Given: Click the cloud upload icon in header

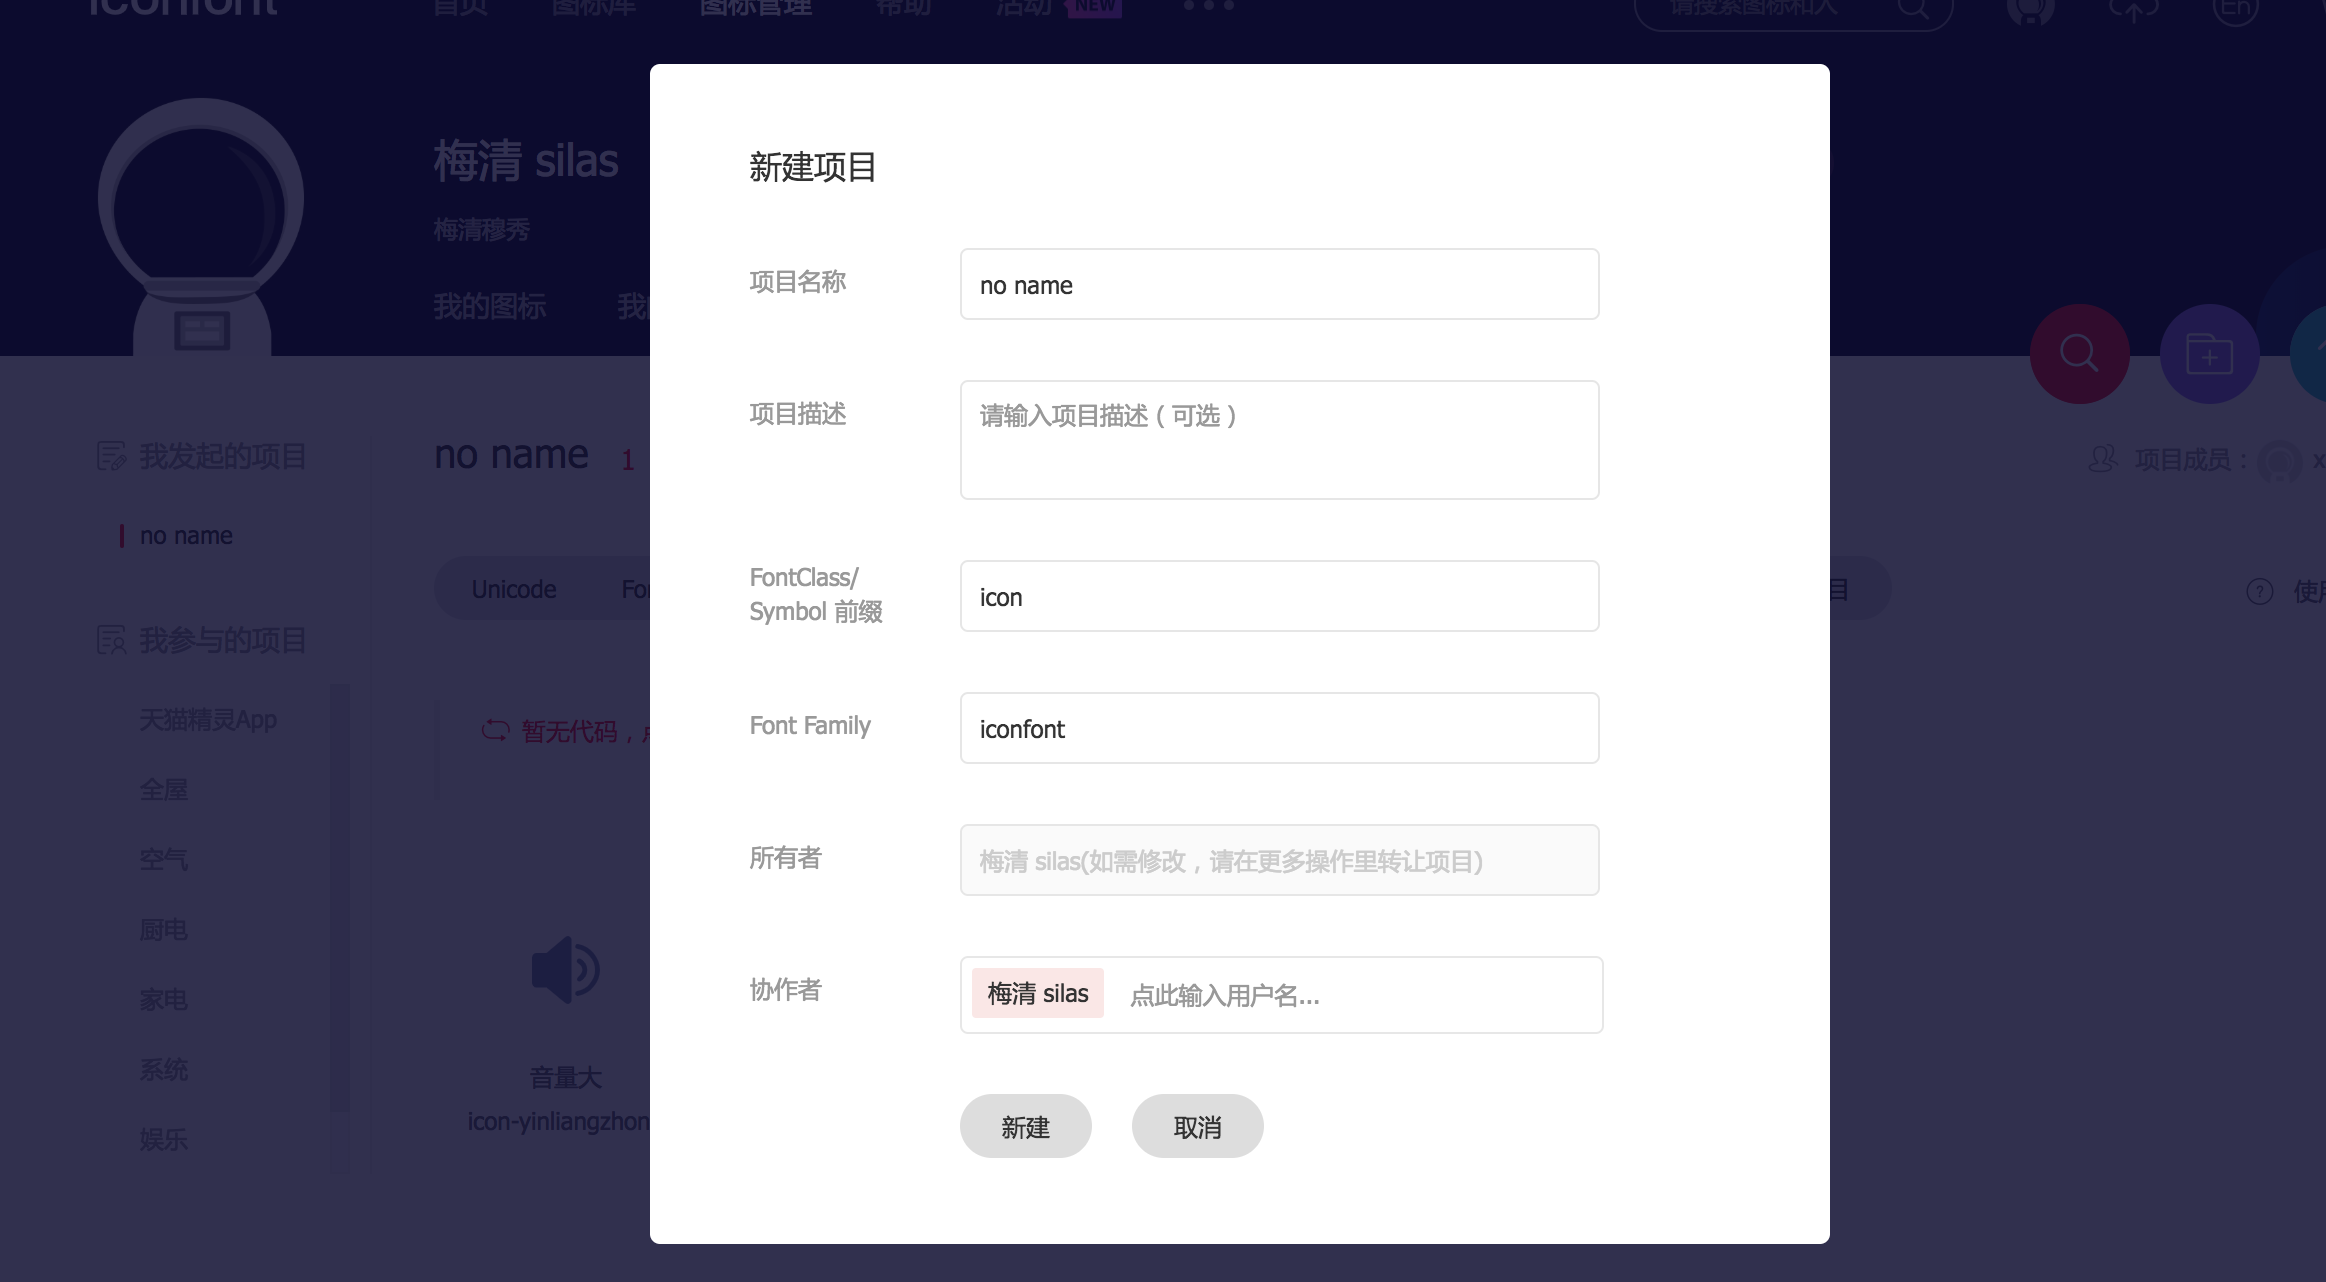Looking at the screenshot, I should (x=2132, y=10).
